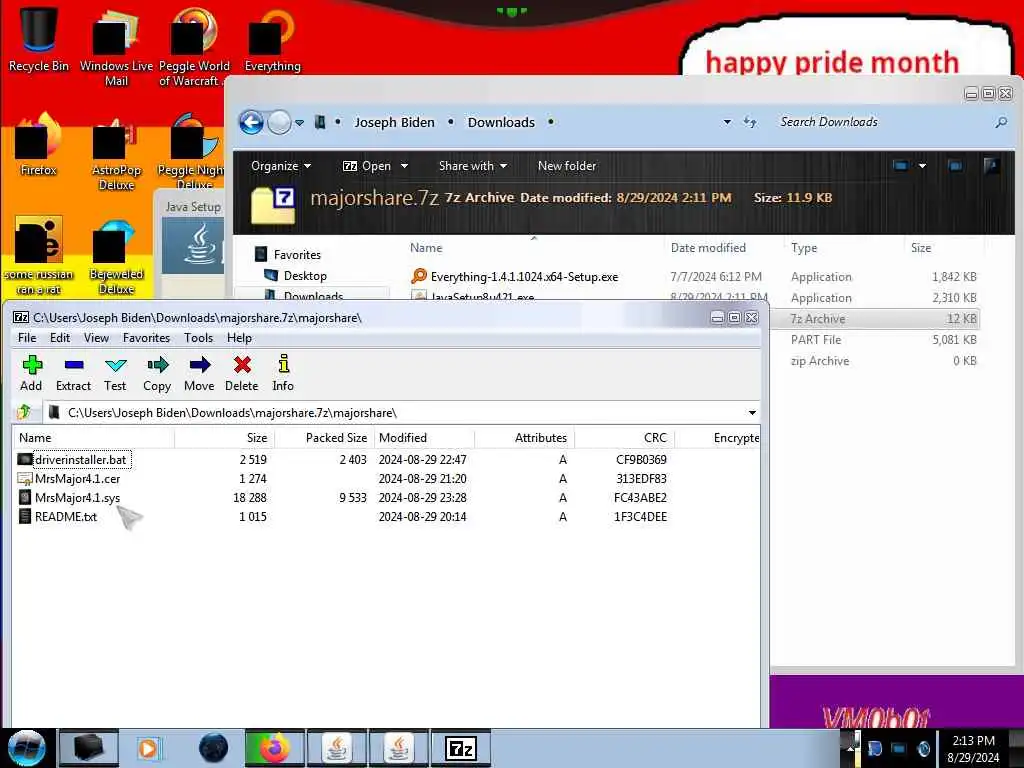Click Downloads breadcrumb in Explorer
The width and height of the screenshot is (1024, 768).
[x=501, y=122]
